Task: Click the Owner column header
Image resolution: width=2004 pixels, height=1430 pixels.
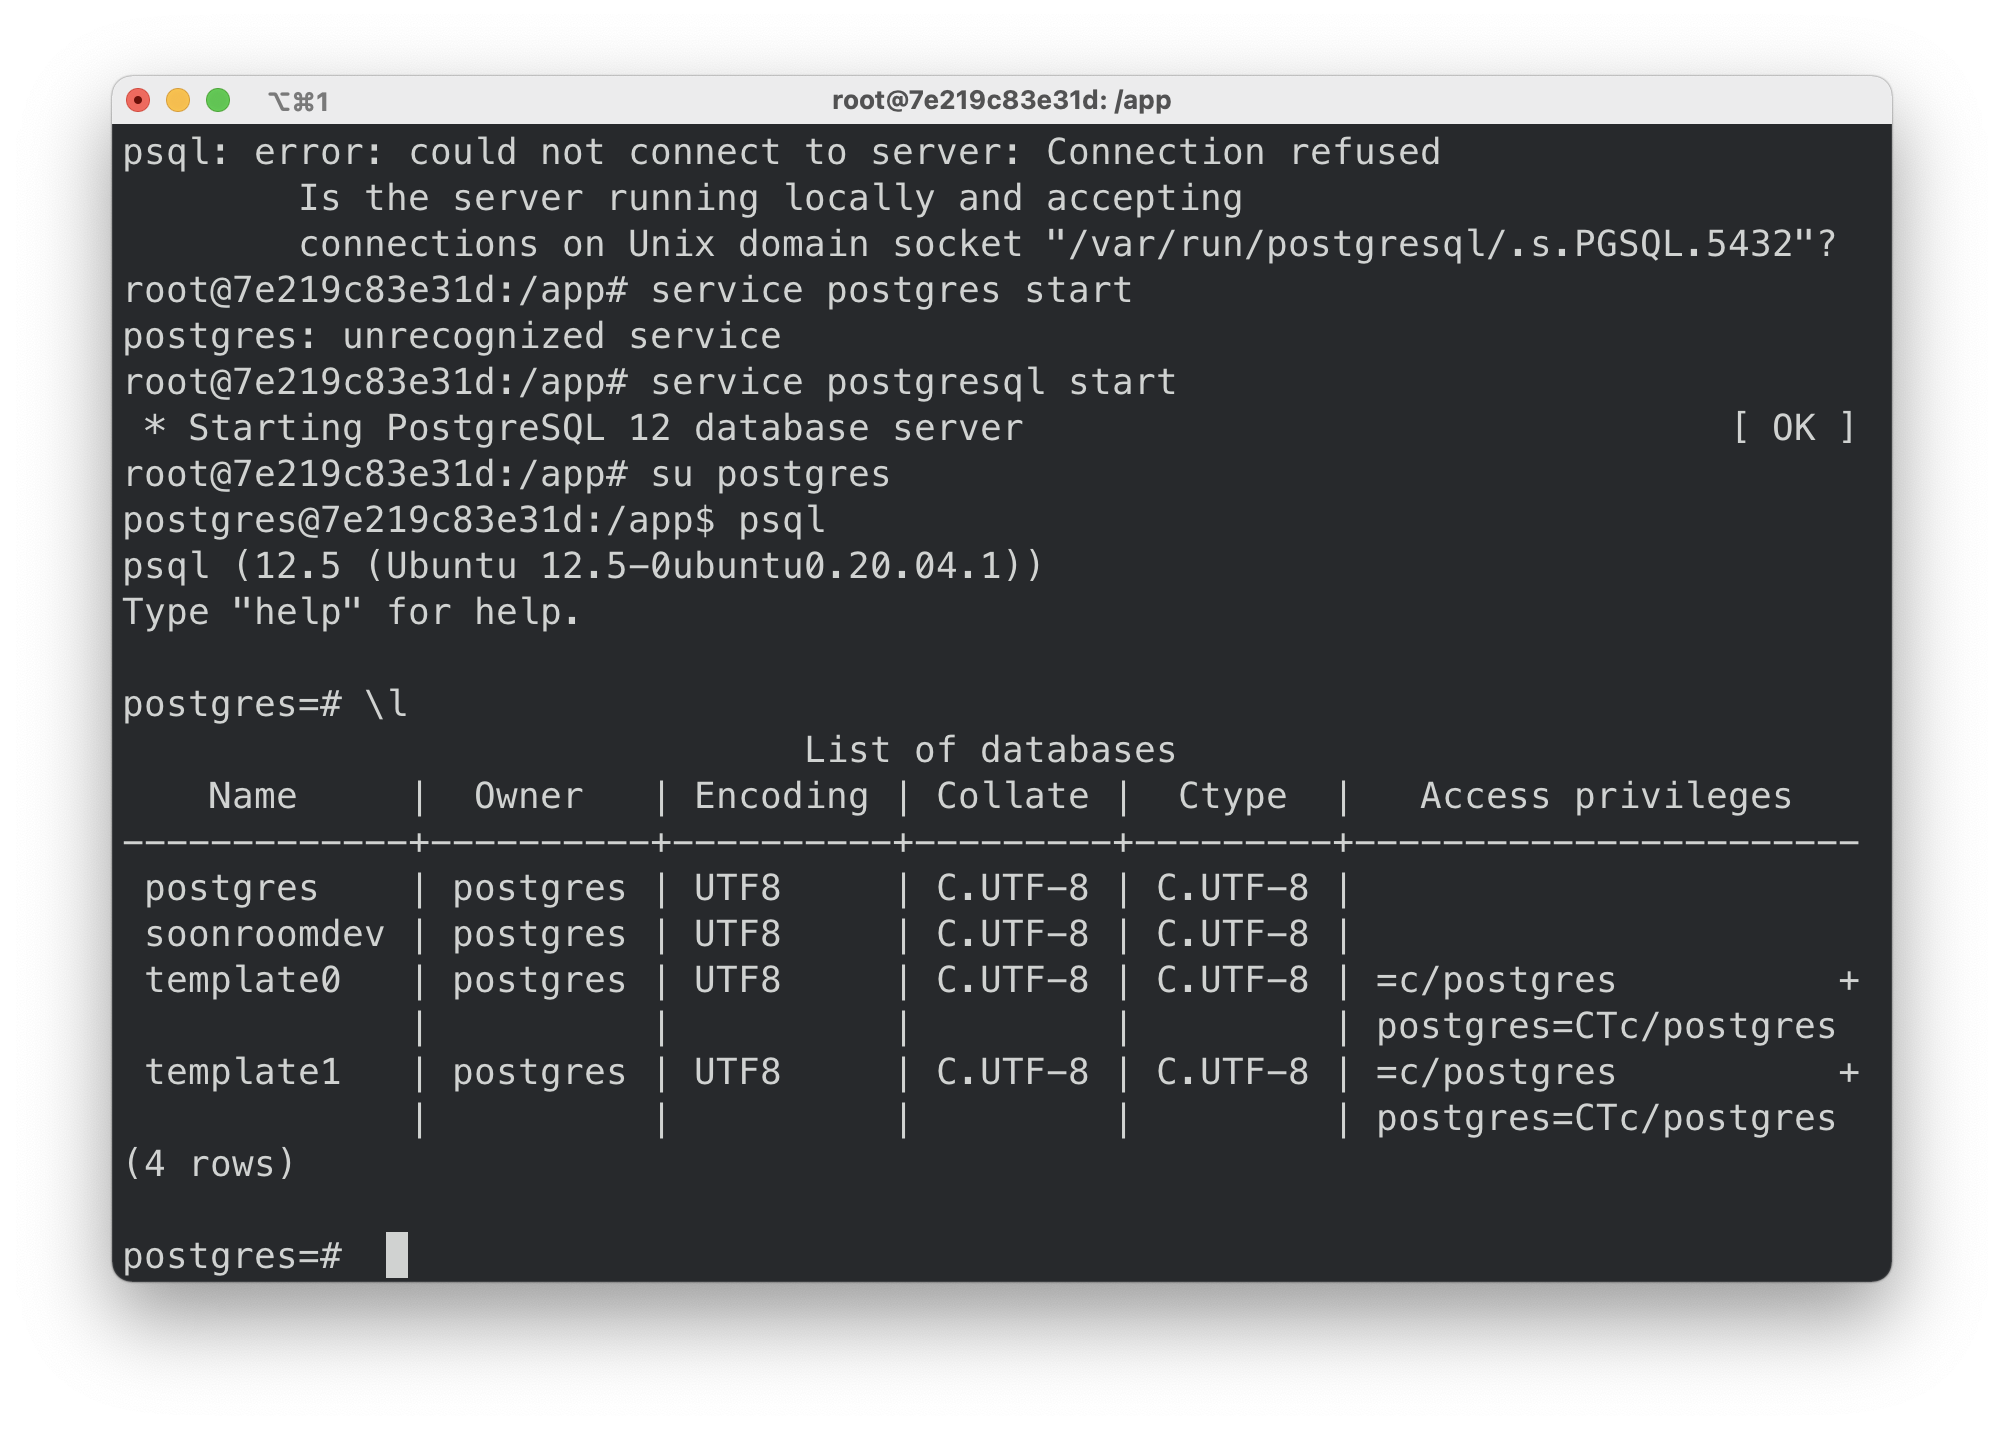Action: click(x=528, y=796)
